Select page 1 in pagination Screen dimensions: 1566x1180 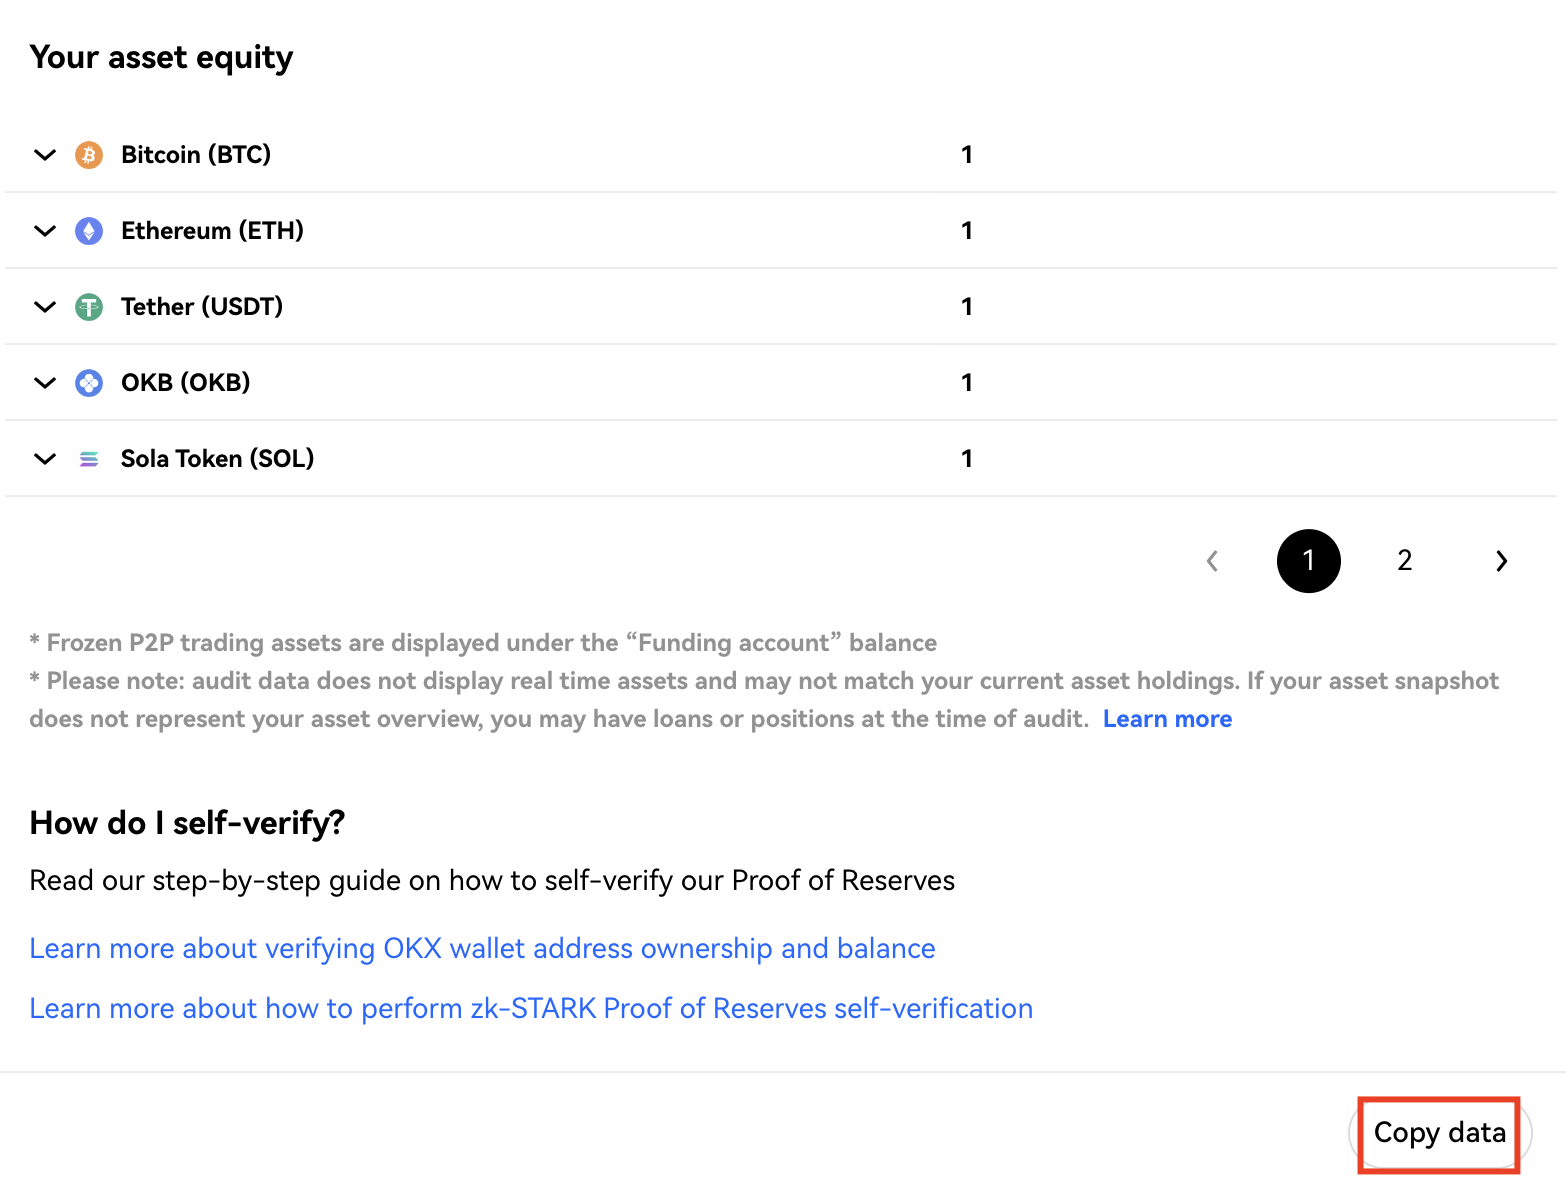tap(1308, 561)
